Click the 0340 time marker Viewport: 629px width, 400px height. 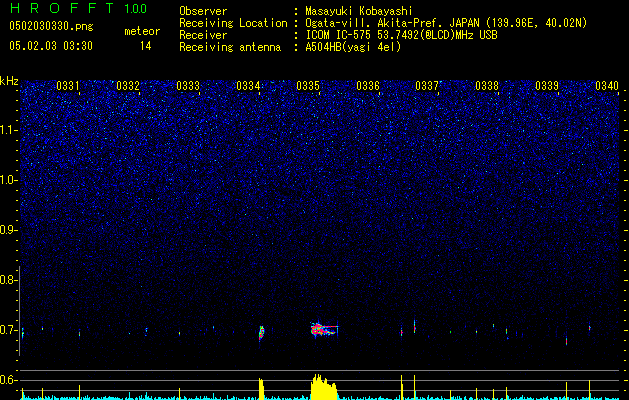click(x=607, y=86)
